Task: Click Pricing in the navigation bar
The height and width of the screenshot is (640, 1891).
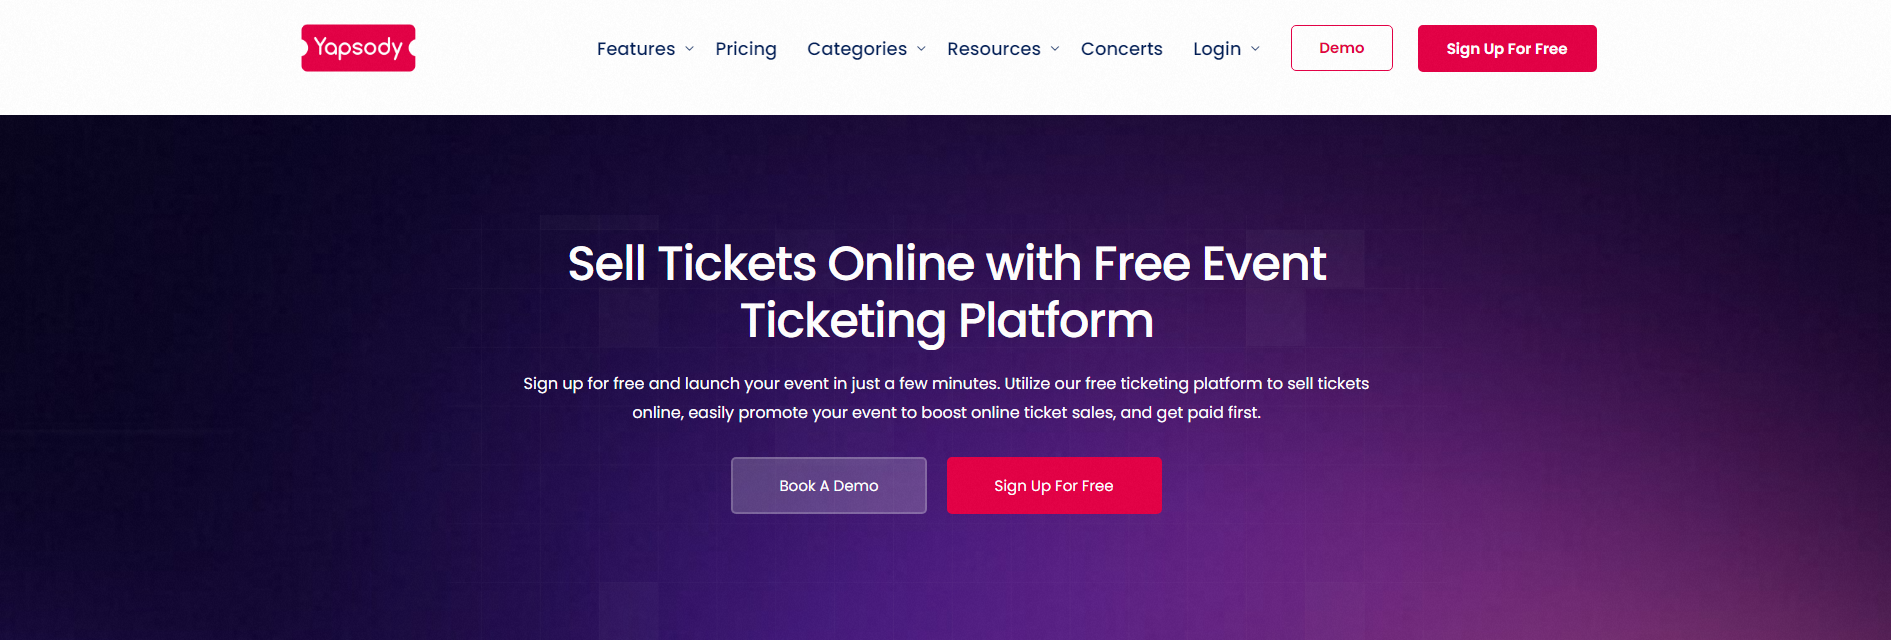Action: pyautogui.click(x=745, y=48)
